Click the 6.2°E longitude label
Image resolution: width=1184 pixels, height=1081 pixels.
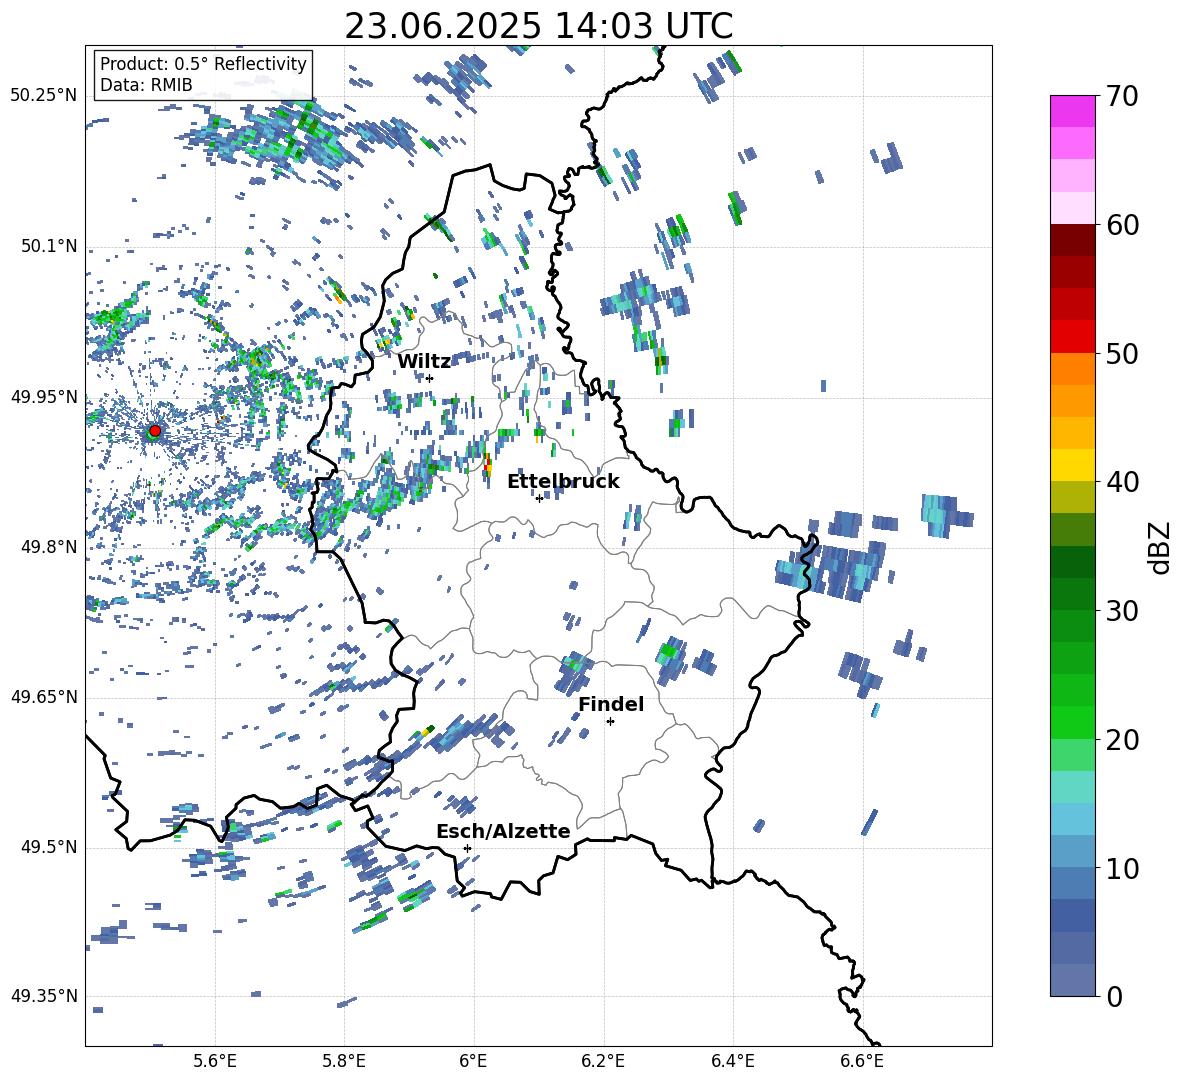pyautogui.click(x=603, y=1061)
